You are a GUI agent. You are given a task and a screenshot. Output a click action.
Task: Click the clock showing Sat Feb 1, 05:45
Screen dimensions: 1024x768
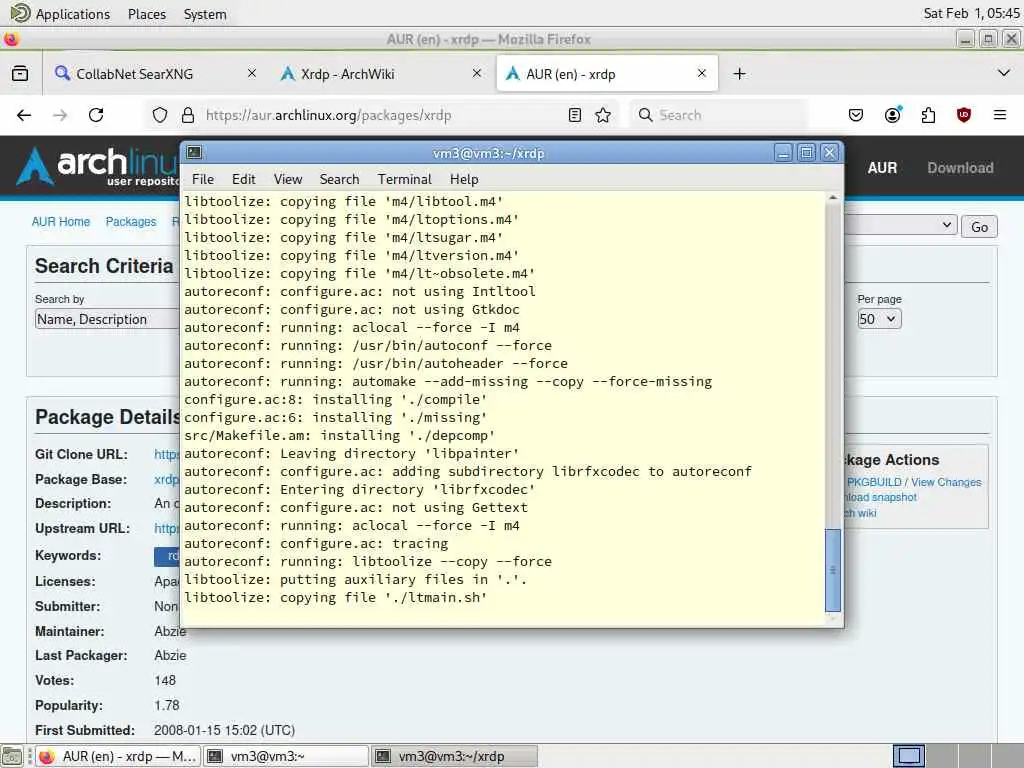pos(971,13)
